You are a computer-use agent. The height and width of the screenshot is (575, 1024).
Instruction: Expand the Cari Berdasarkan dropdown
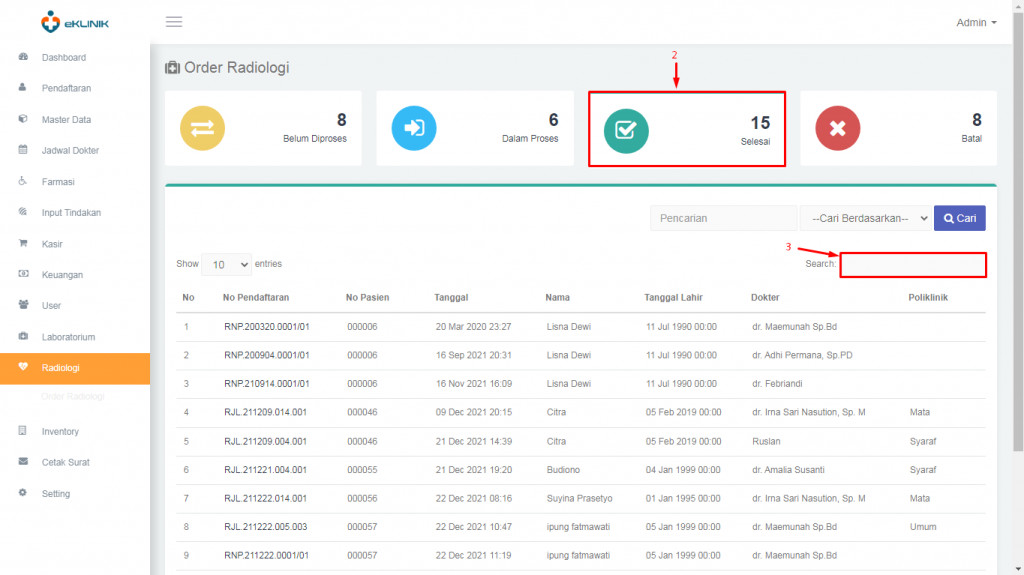pyautogui.click(x=864, y=218)
